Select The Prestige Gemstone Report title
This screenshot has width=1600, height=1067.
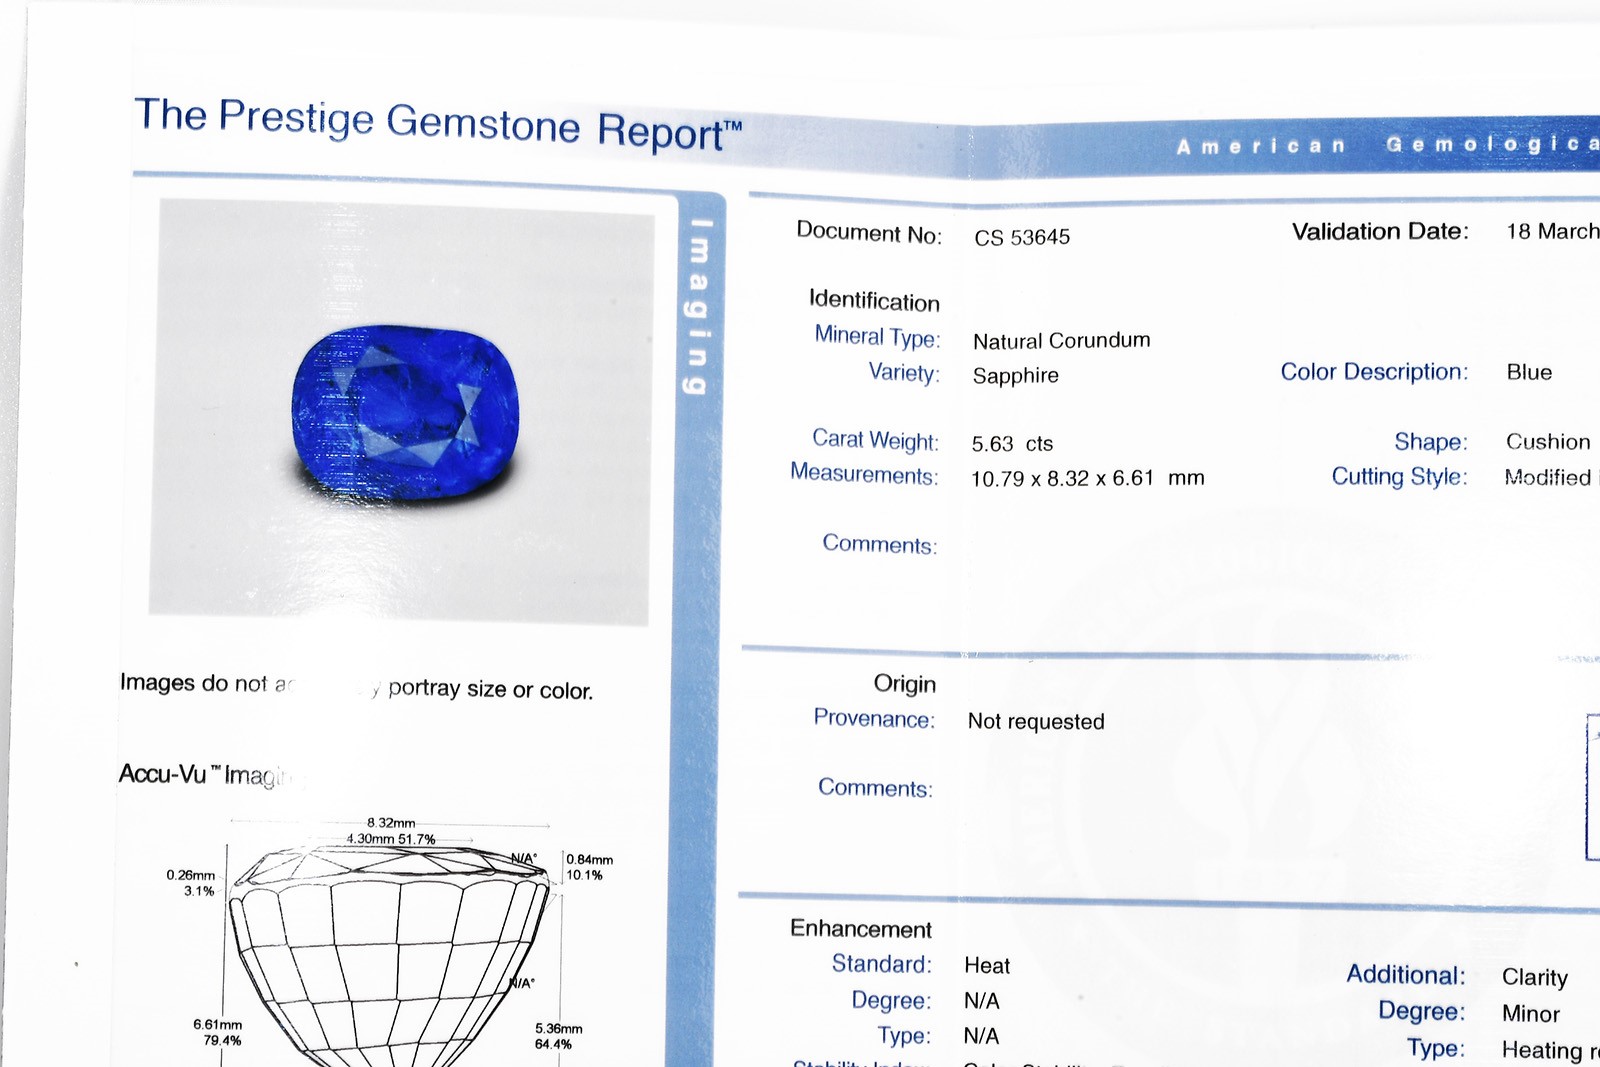pos(438,124)
